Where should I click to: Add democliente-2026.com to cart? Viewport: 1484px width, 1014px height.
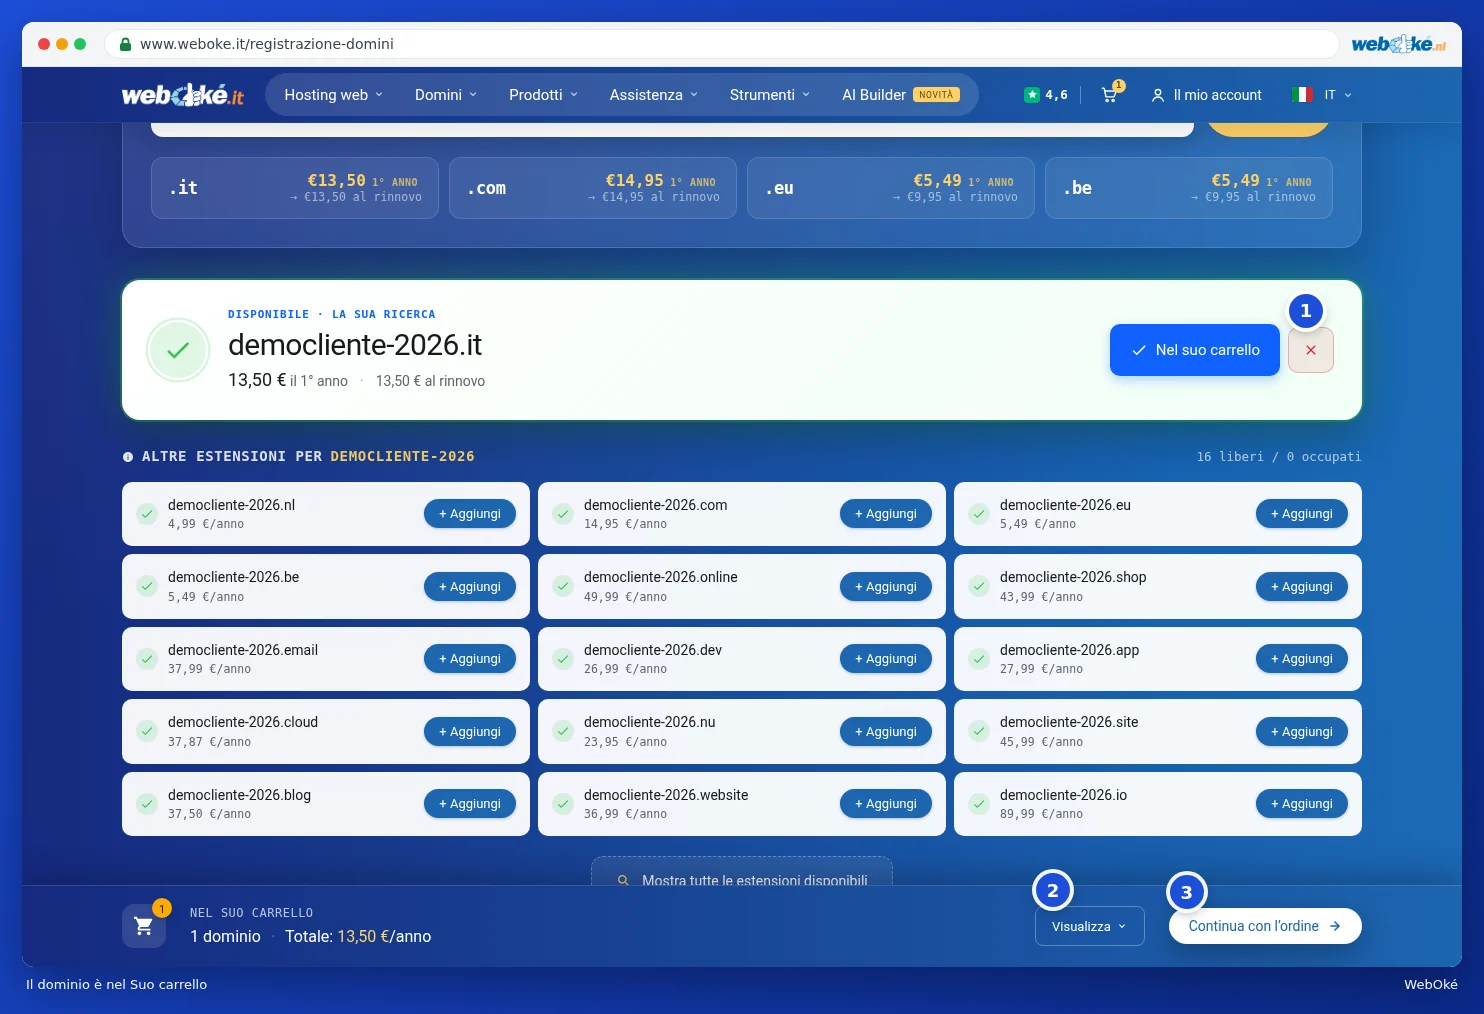click(x=886, y=514)
